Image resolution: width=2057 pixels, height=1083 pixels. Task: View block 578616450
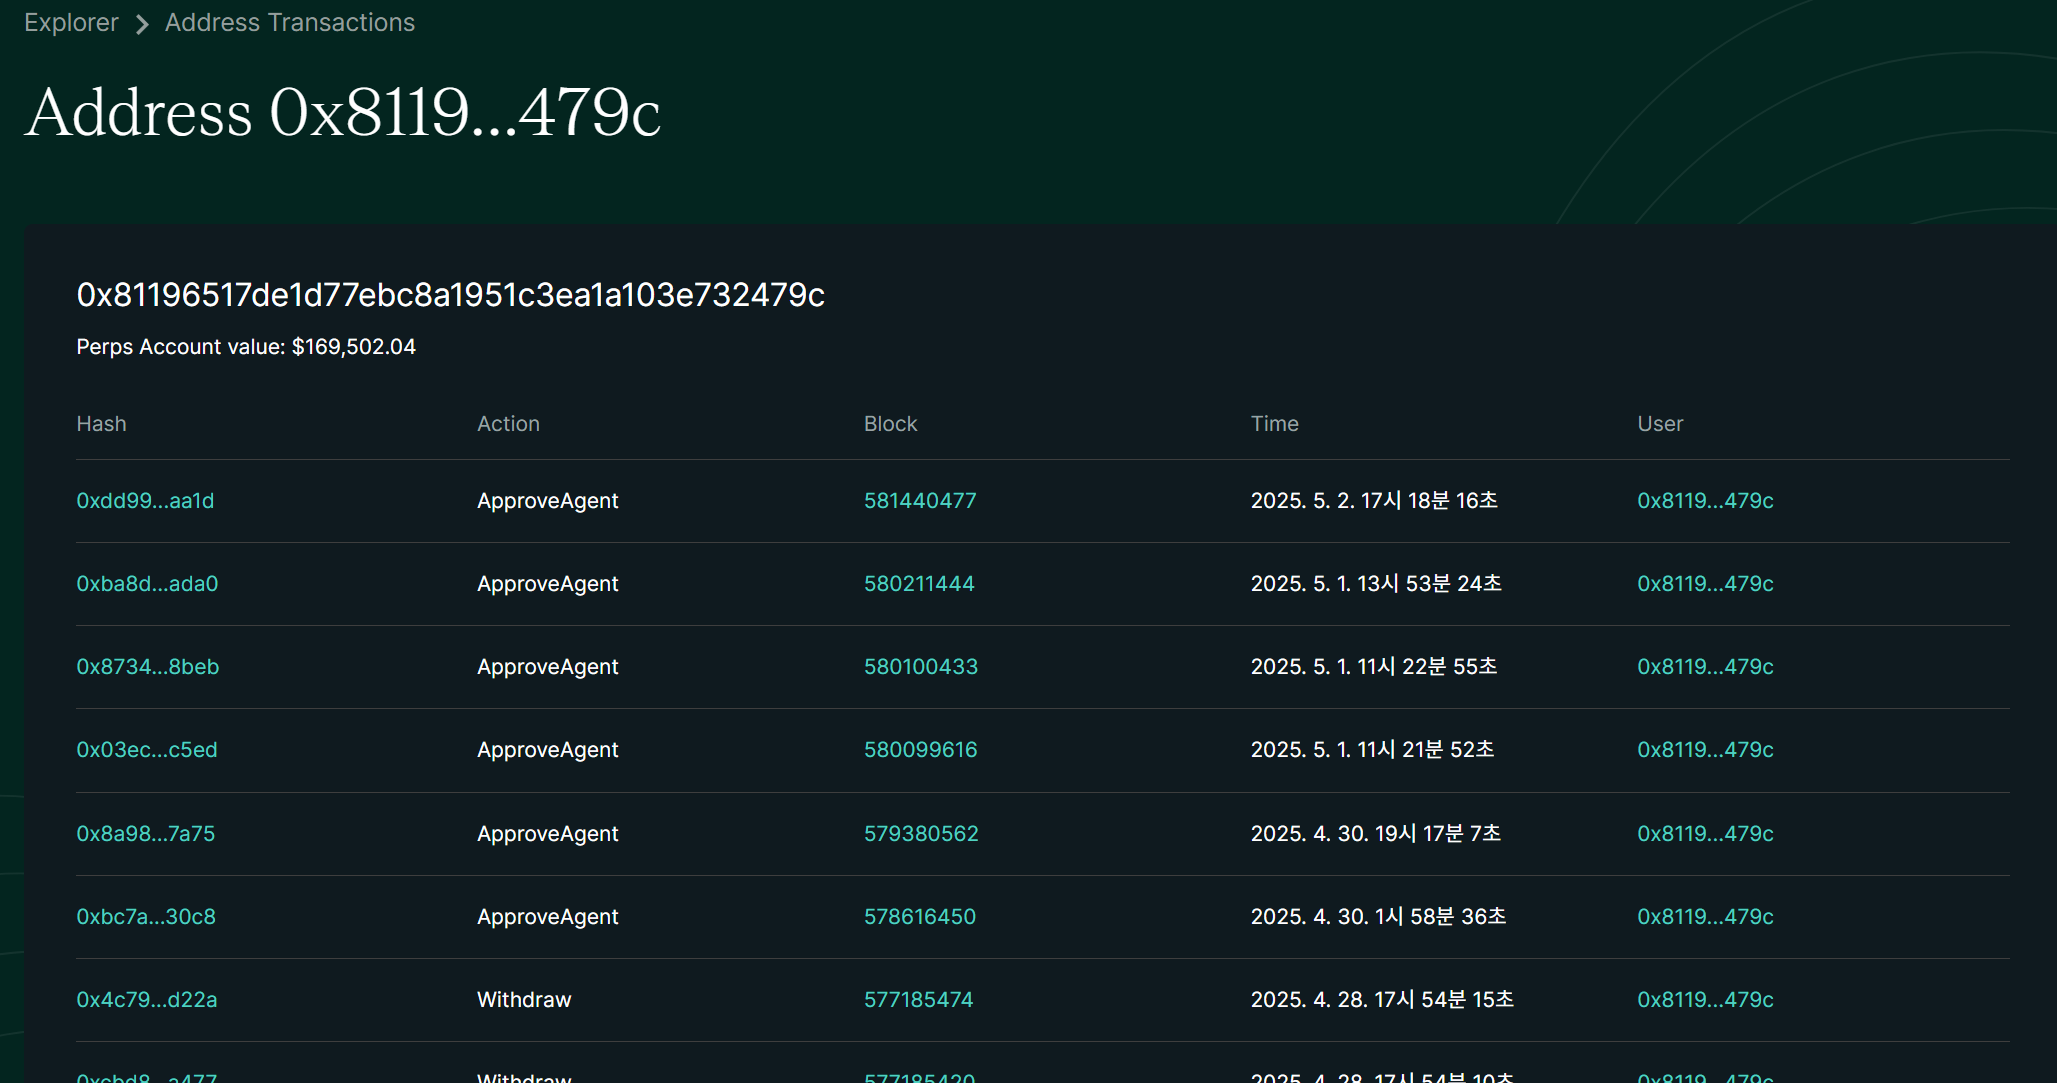pyautogui.click(x=919, y=916)
